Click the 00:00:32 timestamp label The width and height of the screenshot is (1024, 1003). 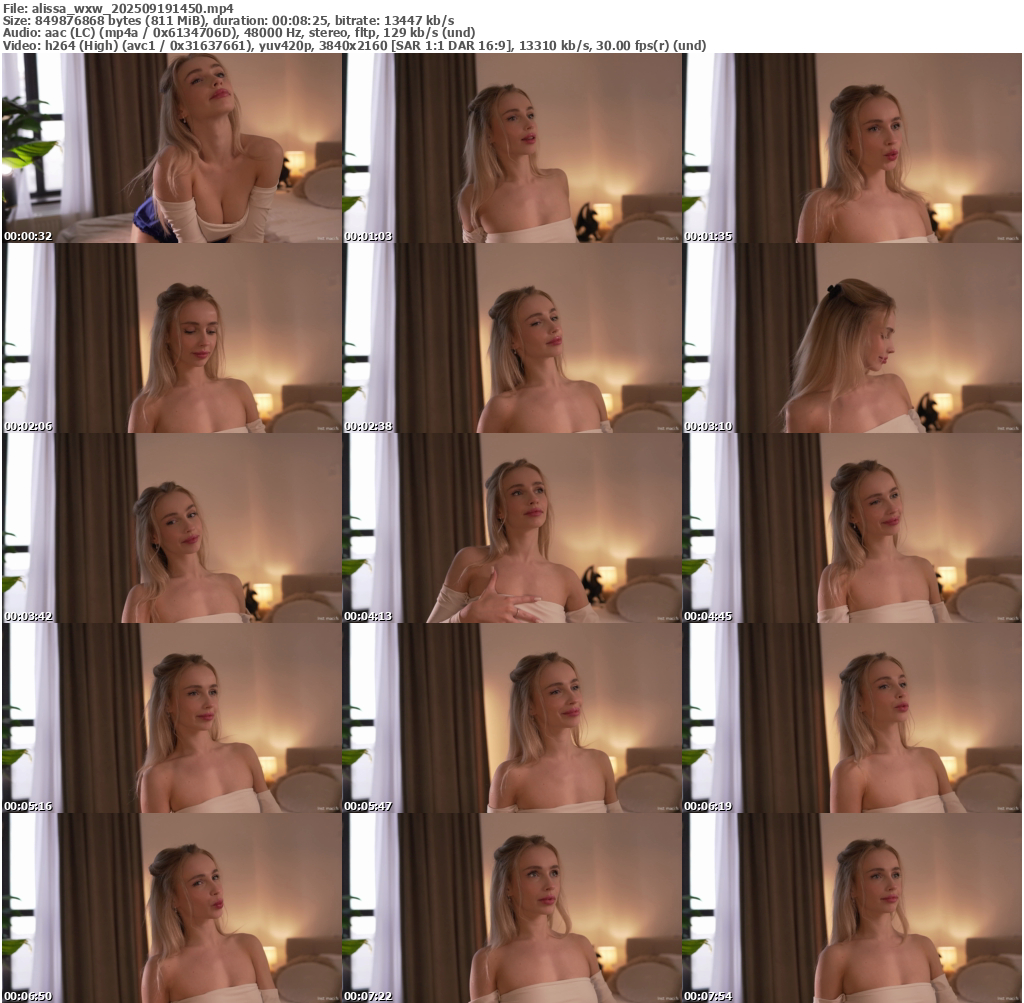(28, 236)
